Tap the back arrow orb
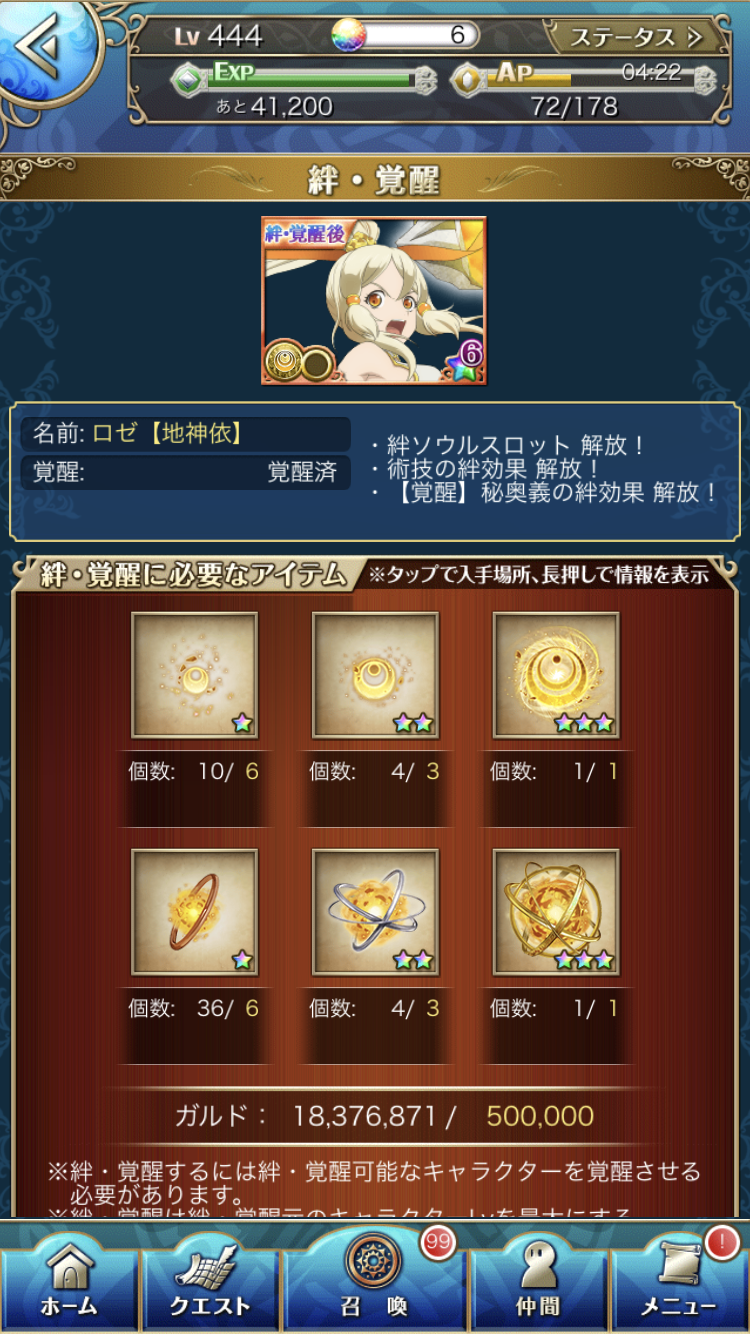 (45, 47)
